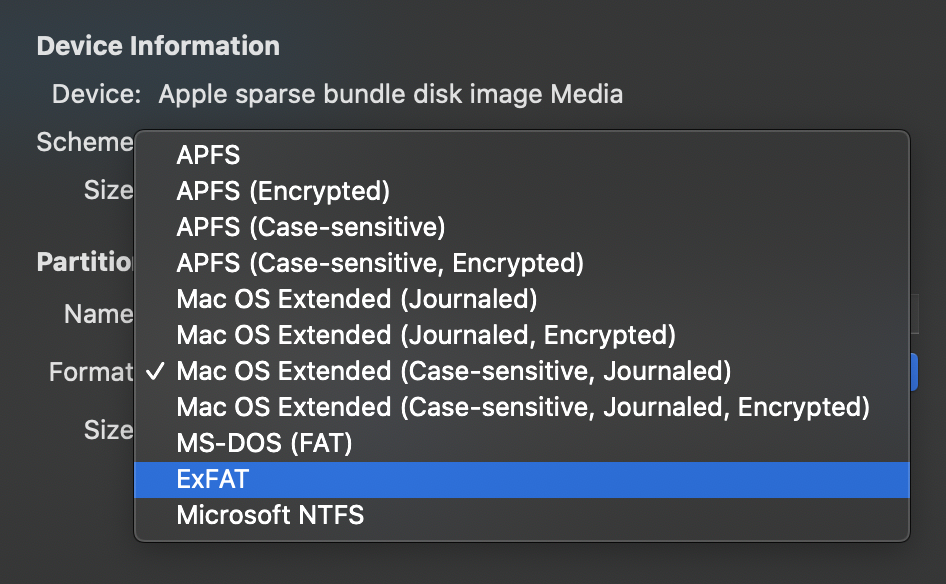
Task: Pick APFS (Case-sensitive) without encryption
Action: point(310,227)
